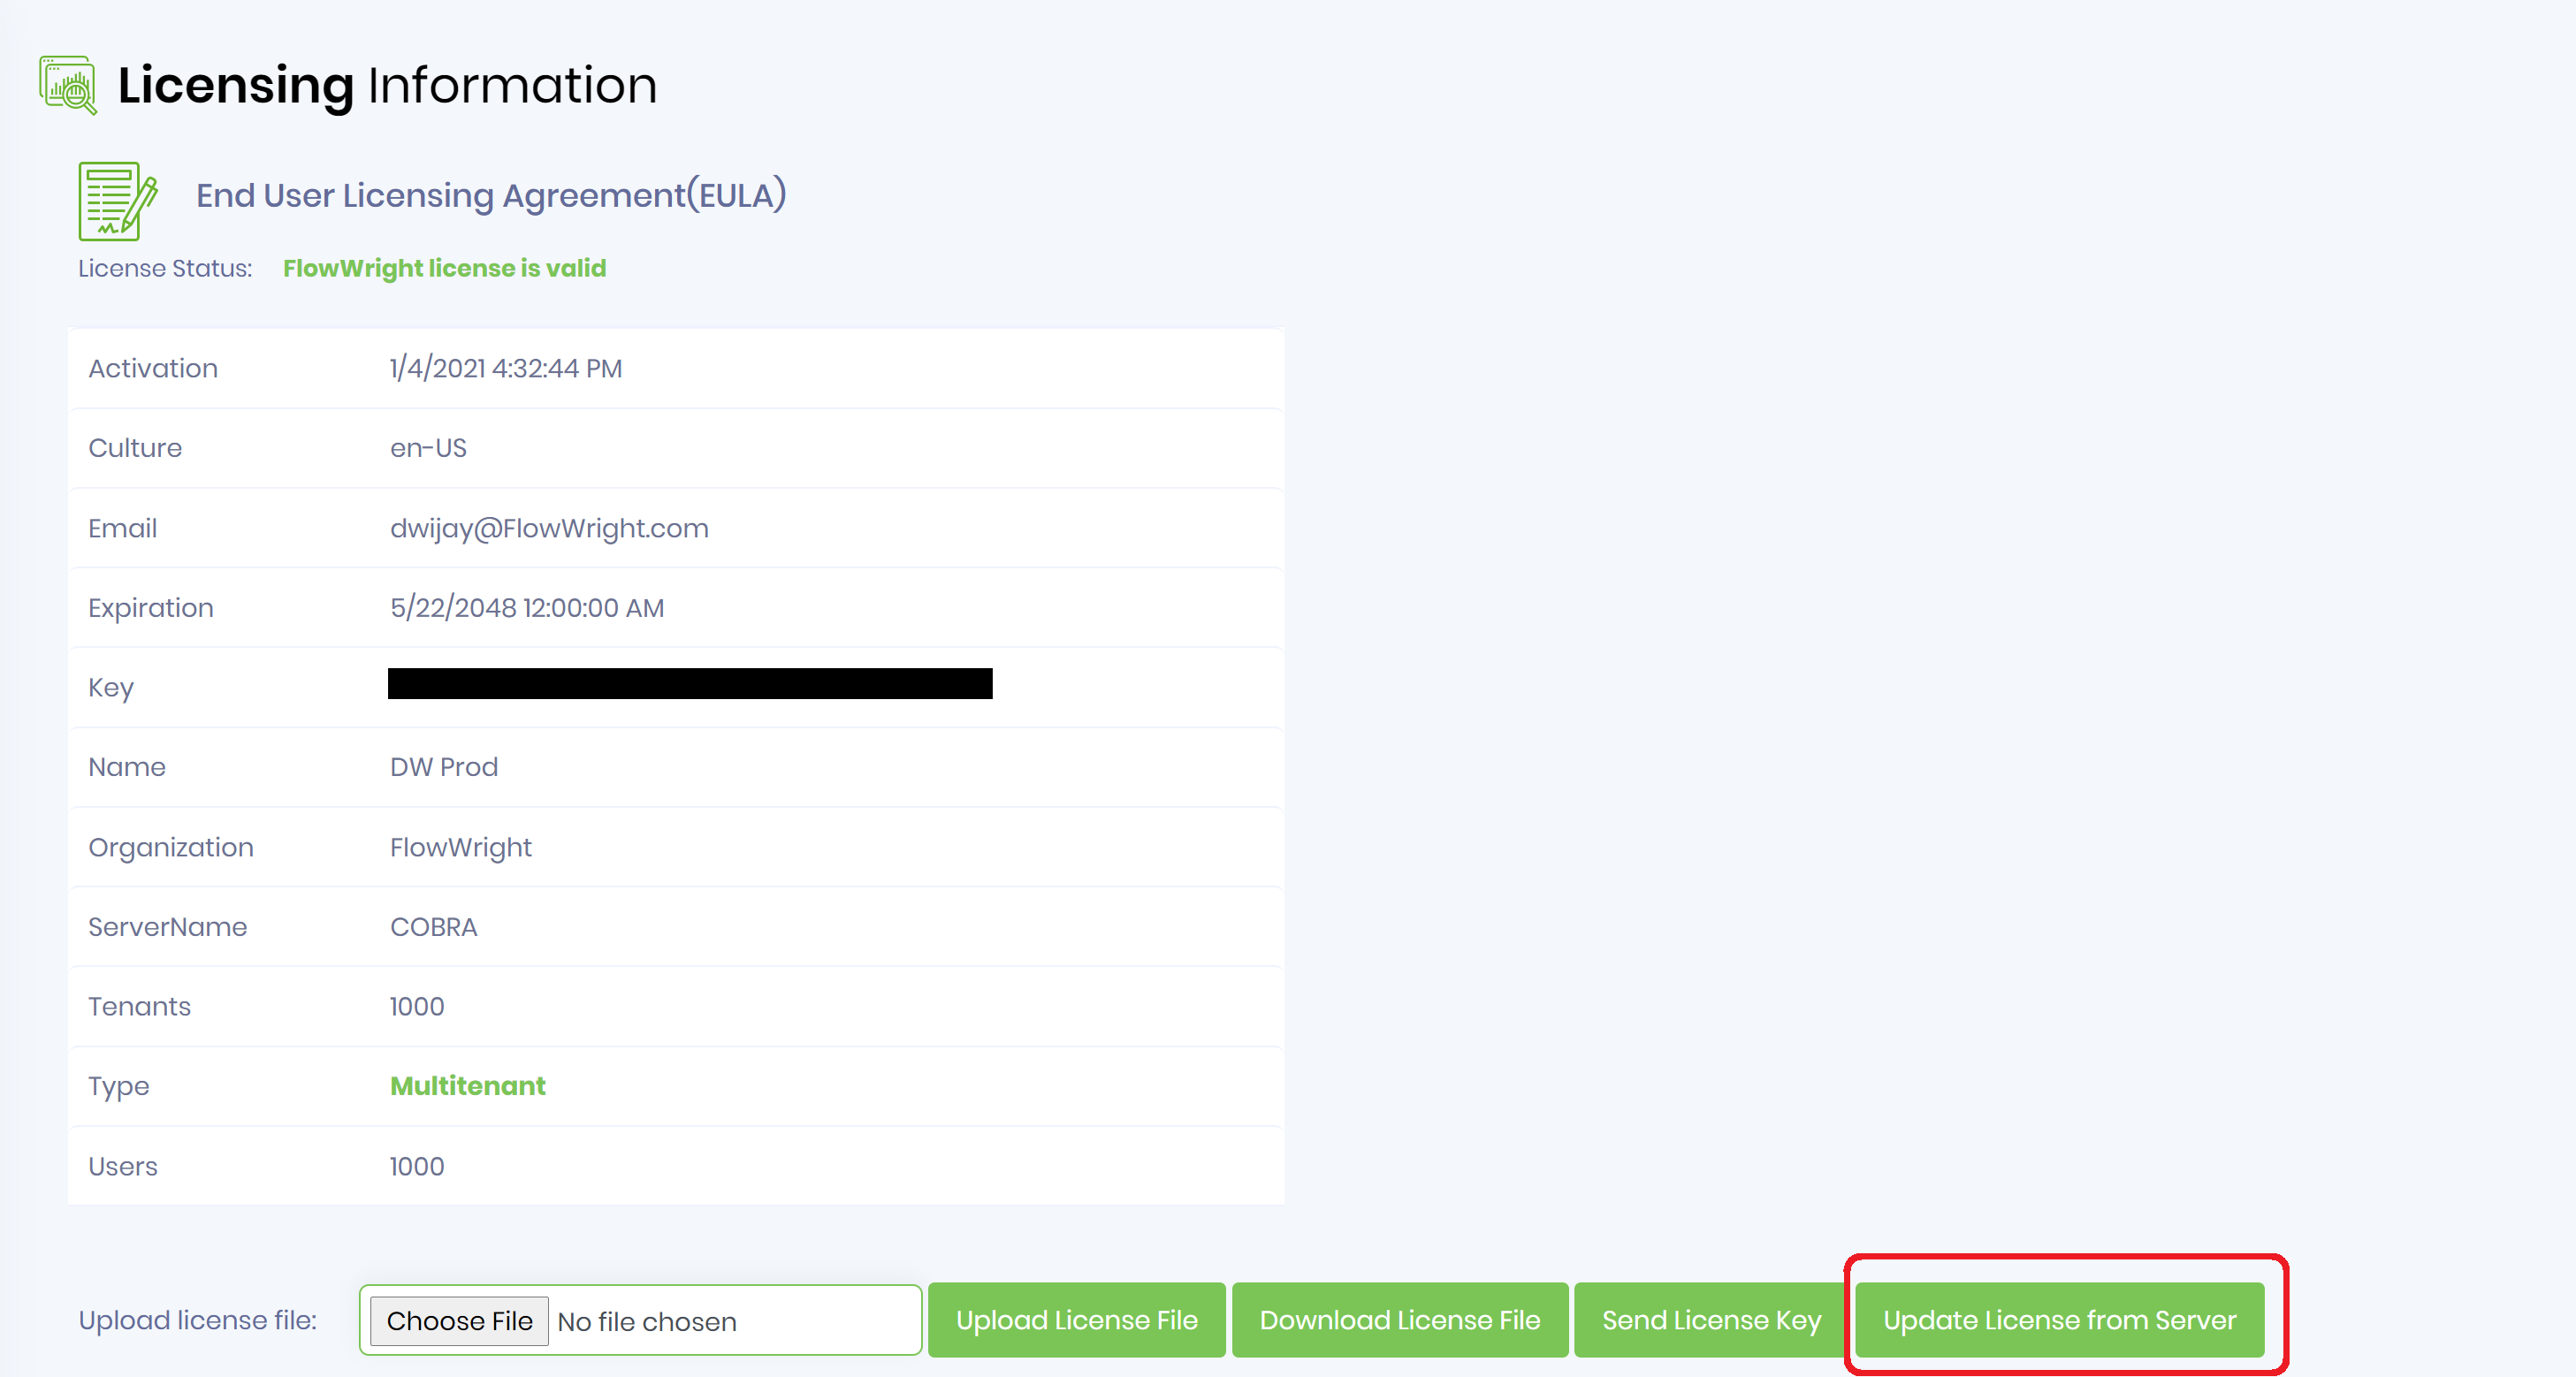Click the No file chosen input field

(730, 1320)
